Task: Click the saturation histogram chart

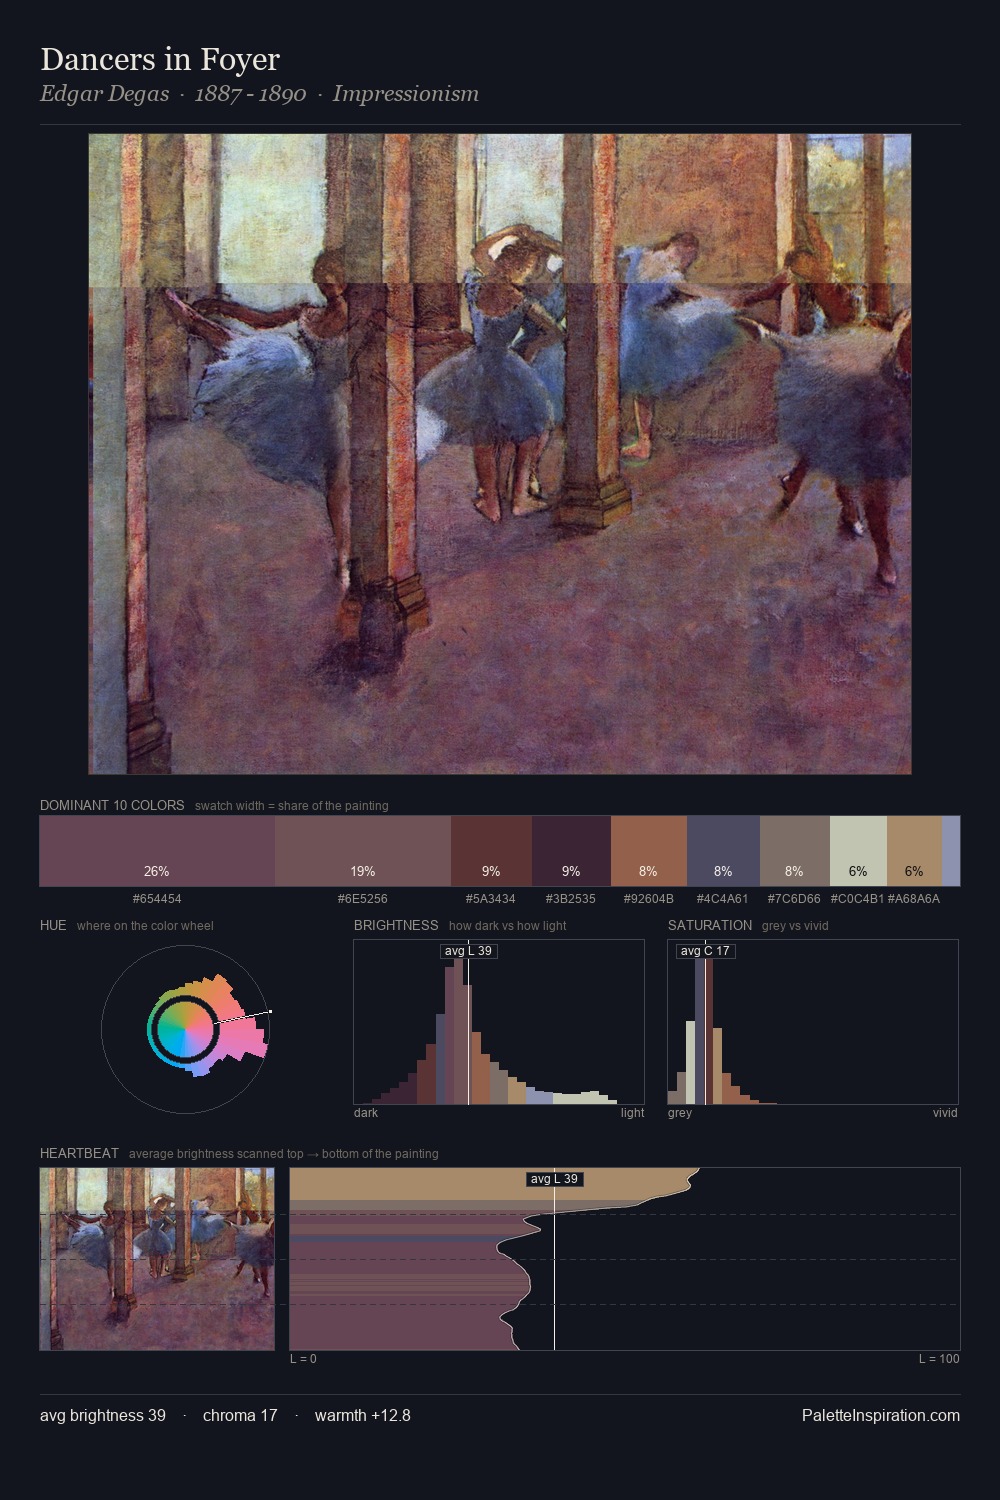Action: coord(813,1022)
